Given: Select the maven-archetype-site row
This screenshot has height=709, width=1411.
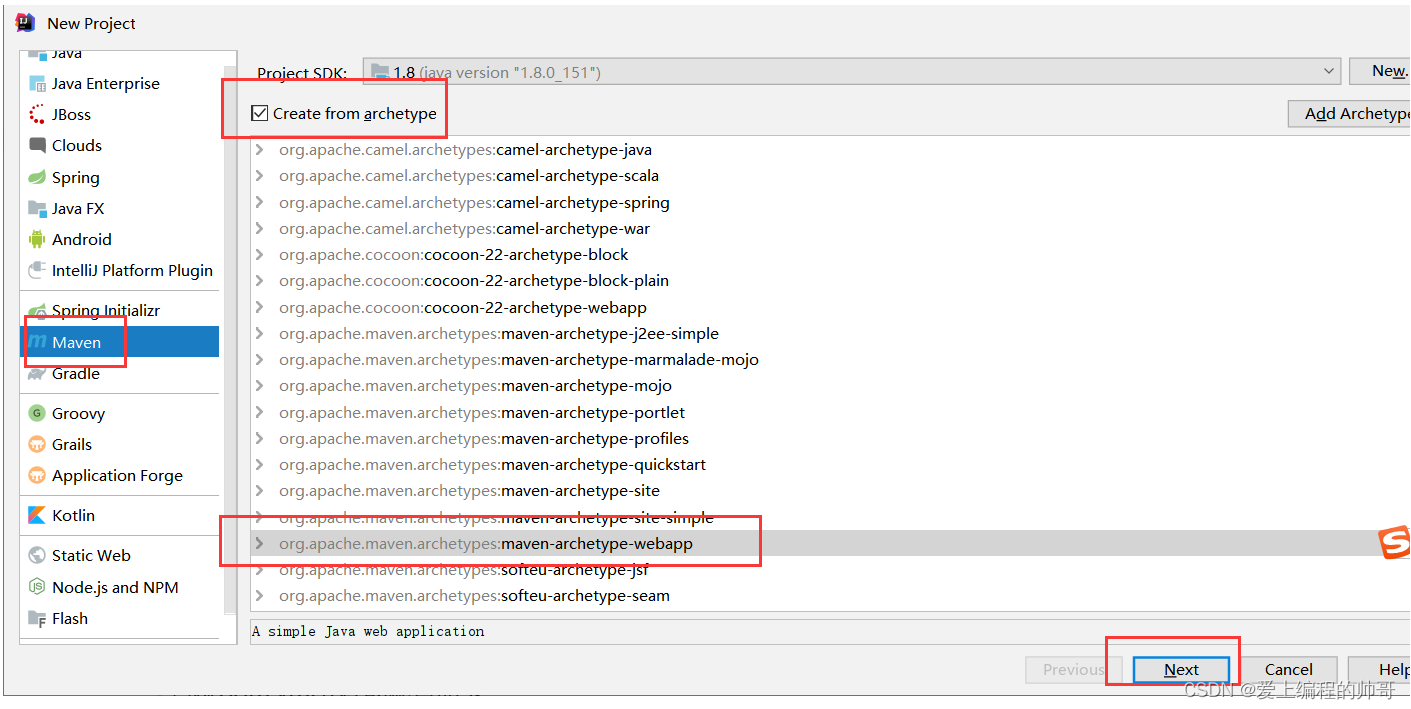Looking at the screenshot, I should [x=830, y=491].
